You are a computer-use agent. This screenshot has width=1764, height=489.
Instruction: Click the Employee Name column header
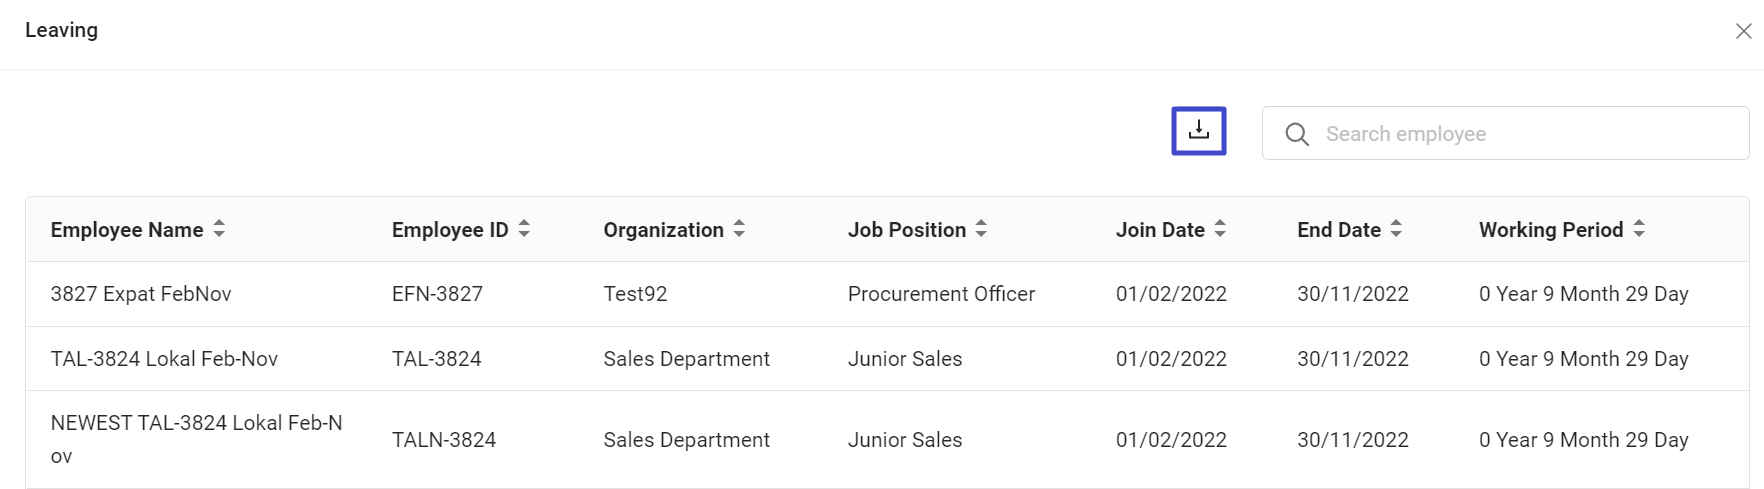(x=127, y=230)
